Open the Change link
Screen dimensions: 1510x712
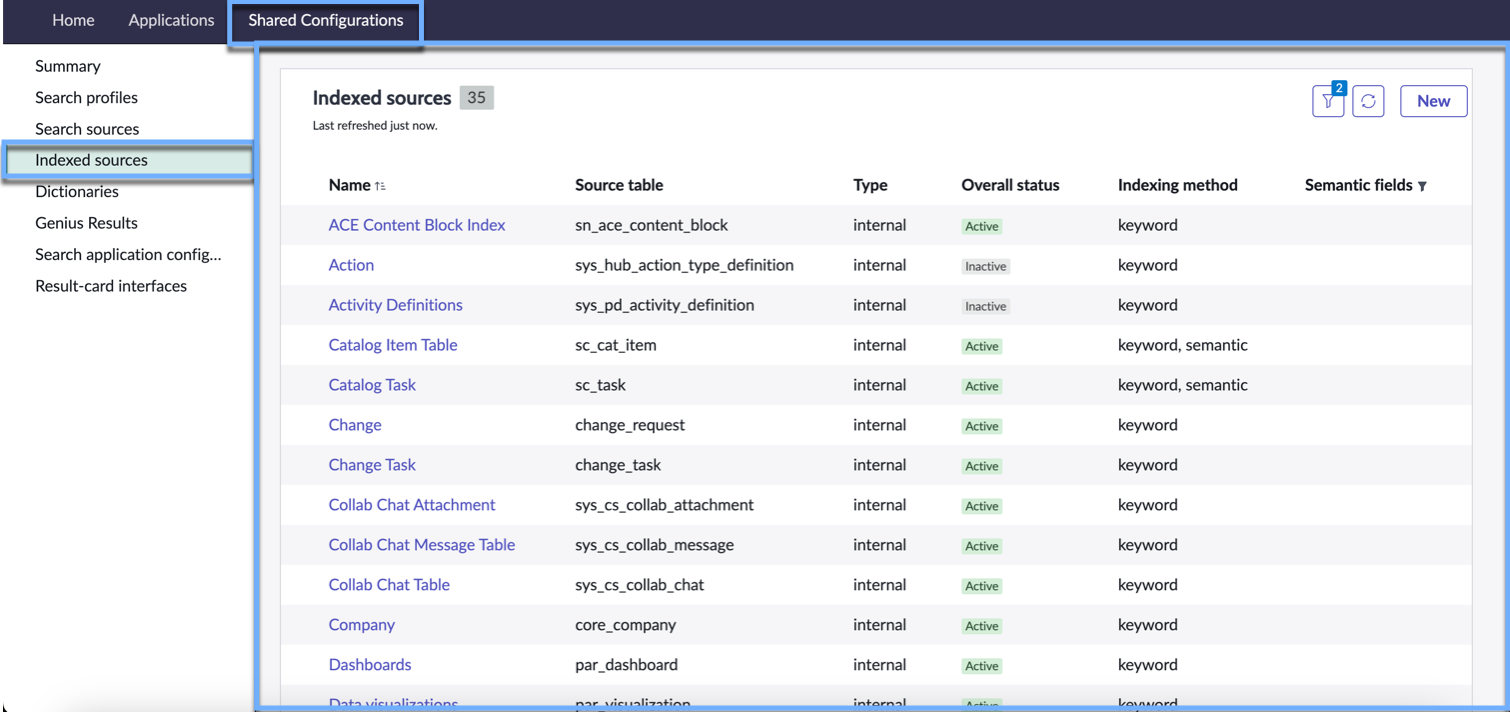(355, 425)
